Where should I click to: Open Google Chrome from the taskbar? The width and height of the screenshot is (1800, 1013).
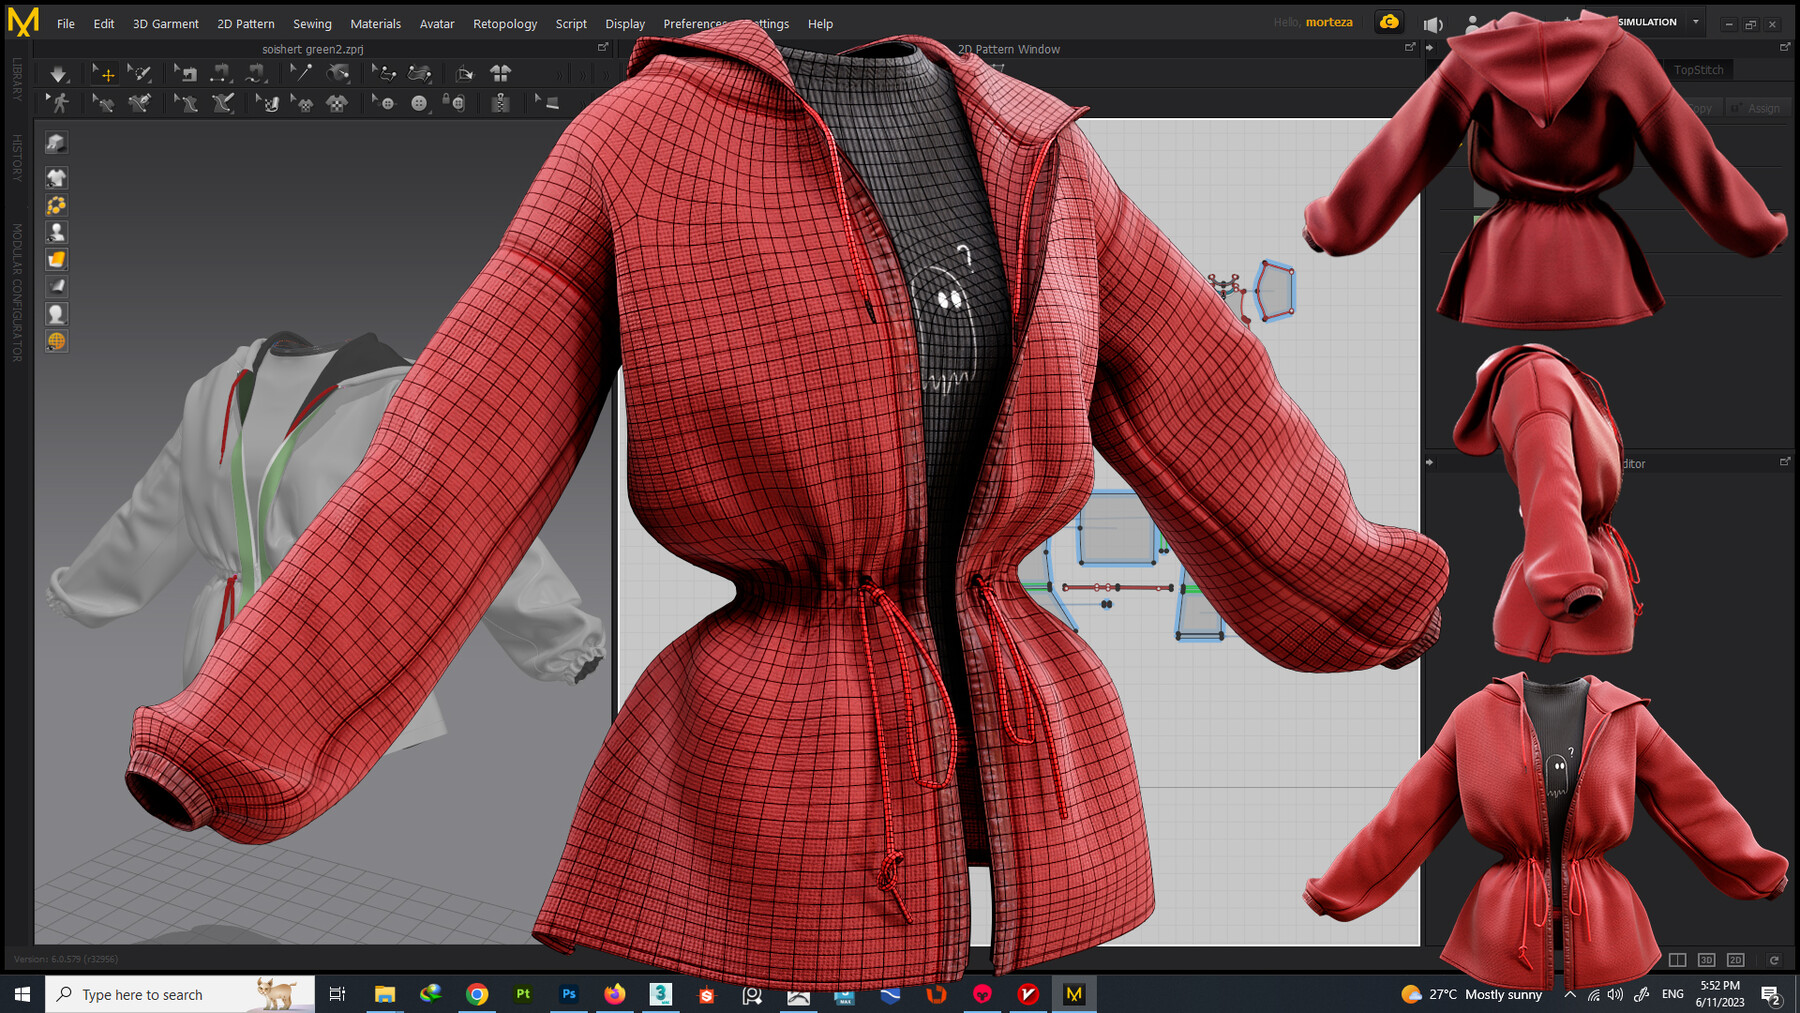tap(477, 994)
